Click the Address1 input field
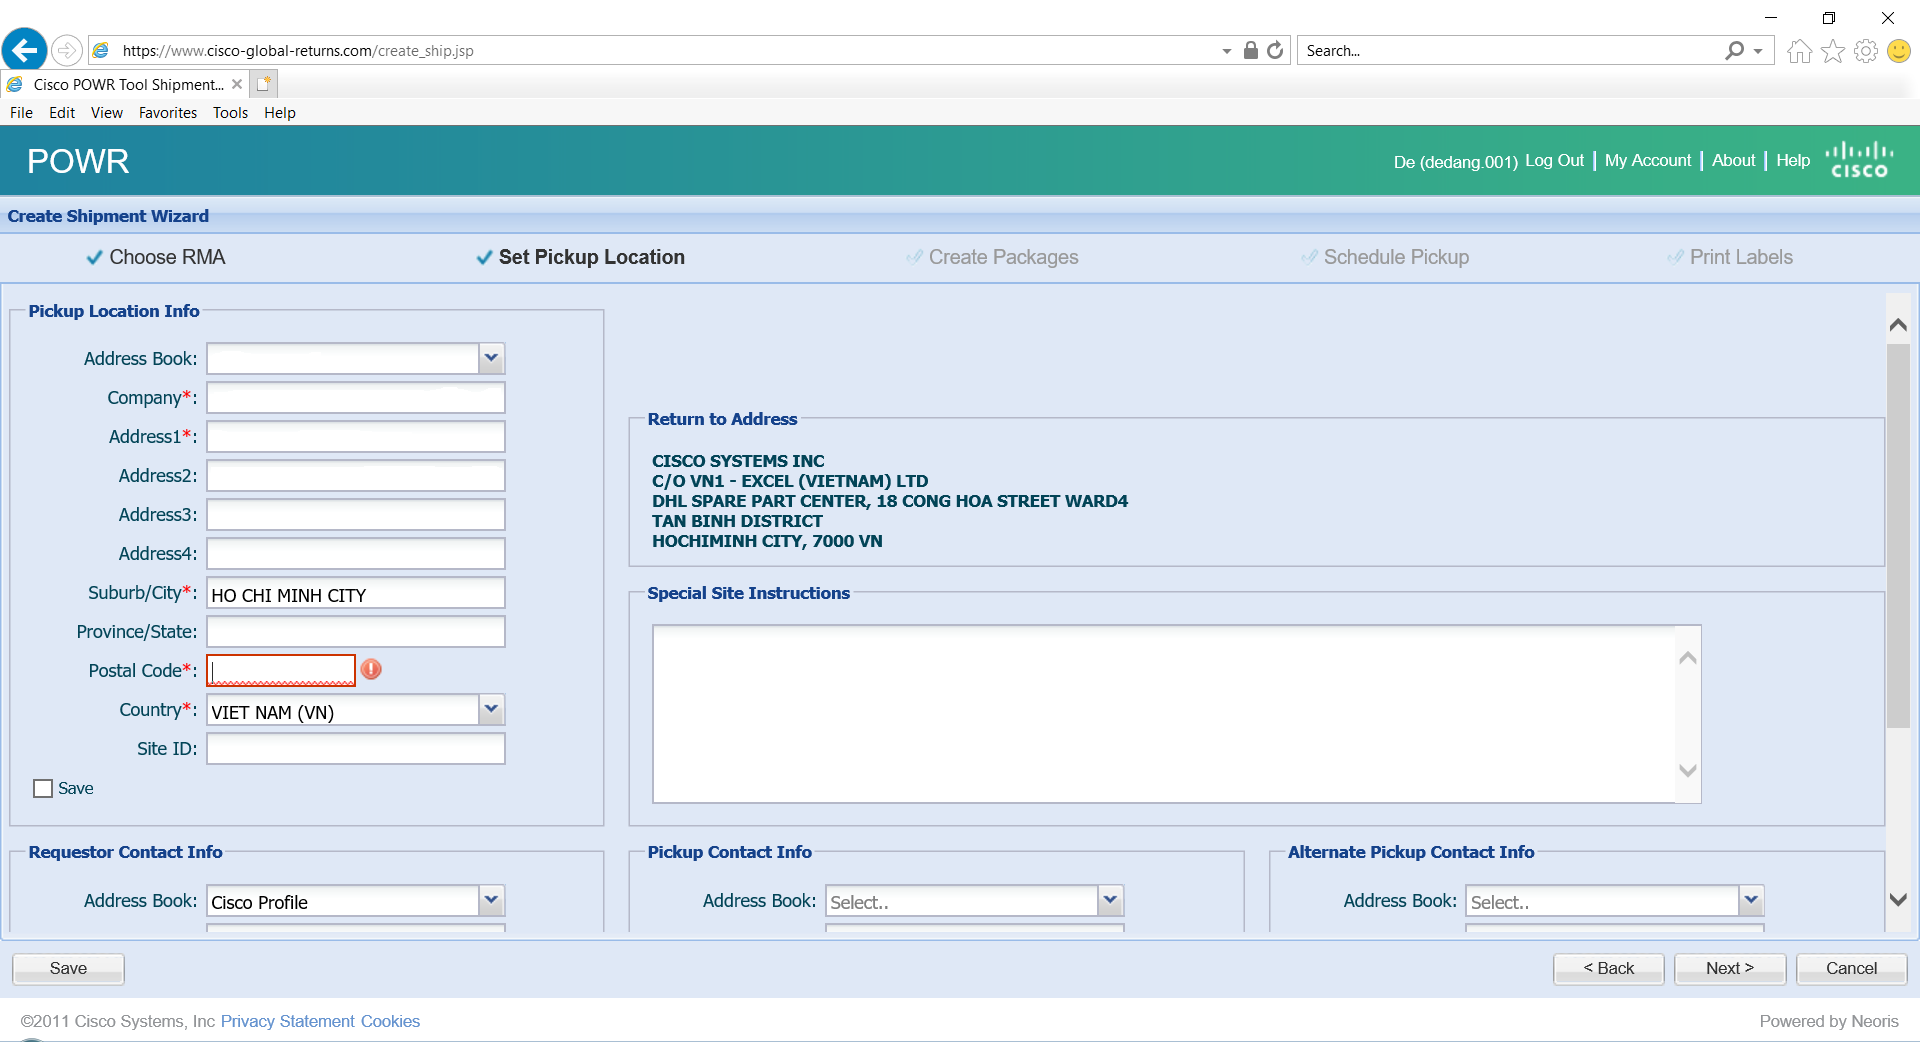This screenshot has height=1042, width=1920. coord(356,436)
